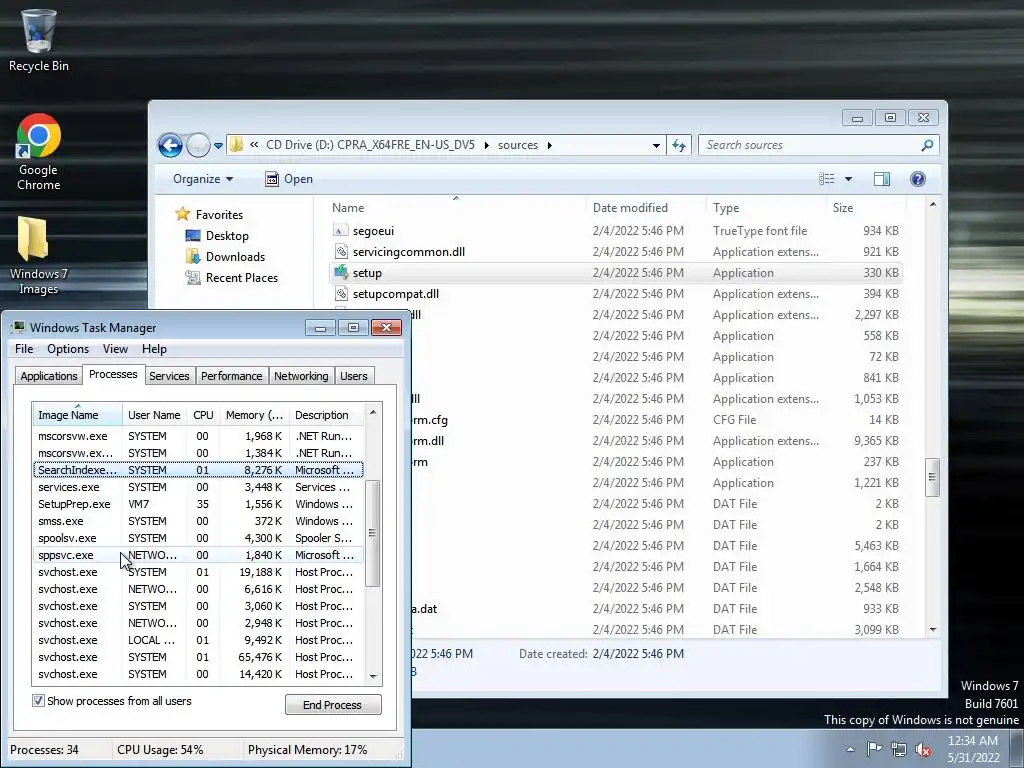This screenshot has width=1024, height=768.
Task: Sort files by Type column
Action: (766, 208)
